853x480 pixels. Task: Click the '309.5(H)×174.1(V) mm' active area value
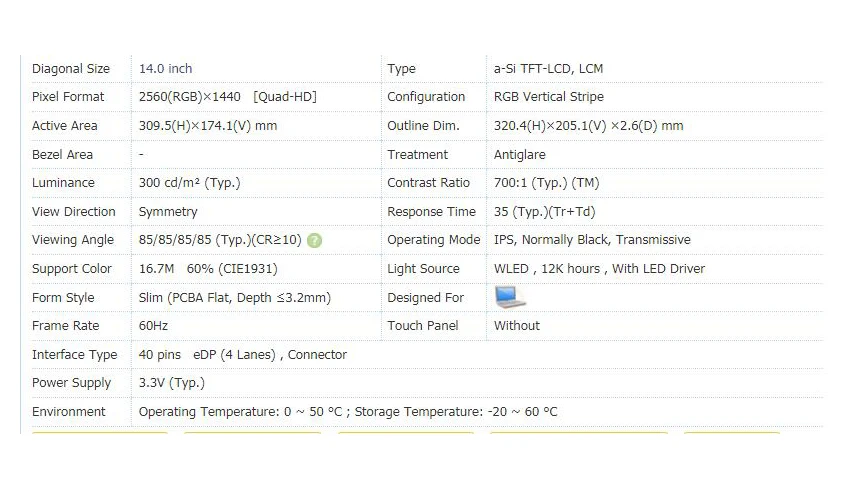(x=208, y=126)
